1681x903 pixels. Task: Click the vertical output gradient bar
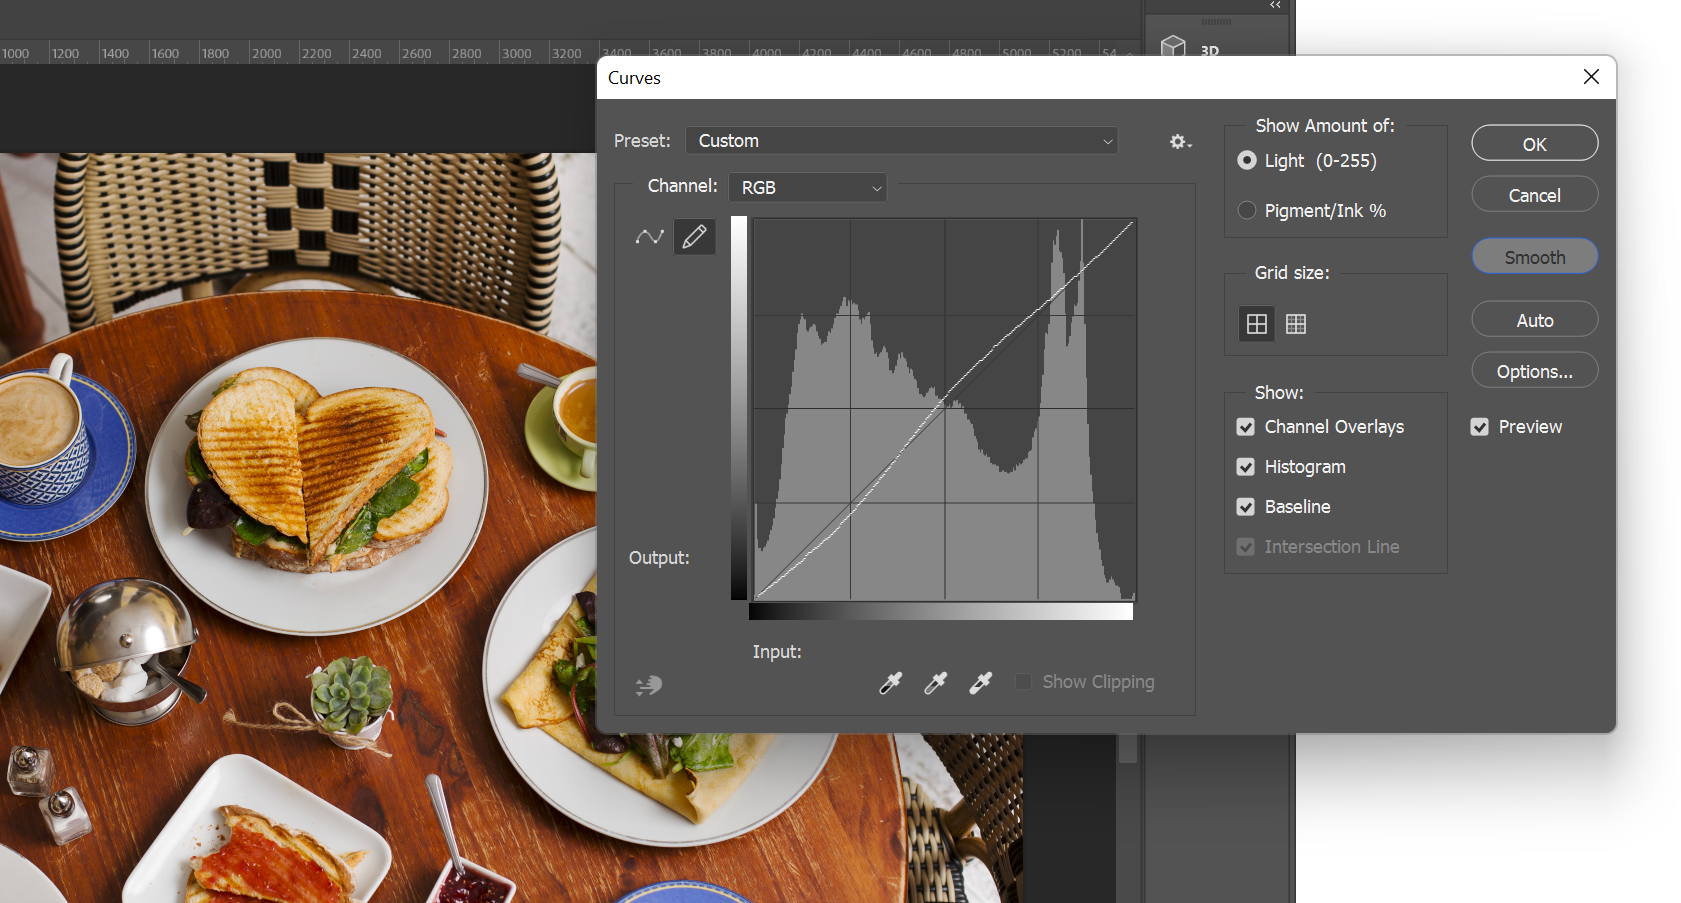pos(739,408)
